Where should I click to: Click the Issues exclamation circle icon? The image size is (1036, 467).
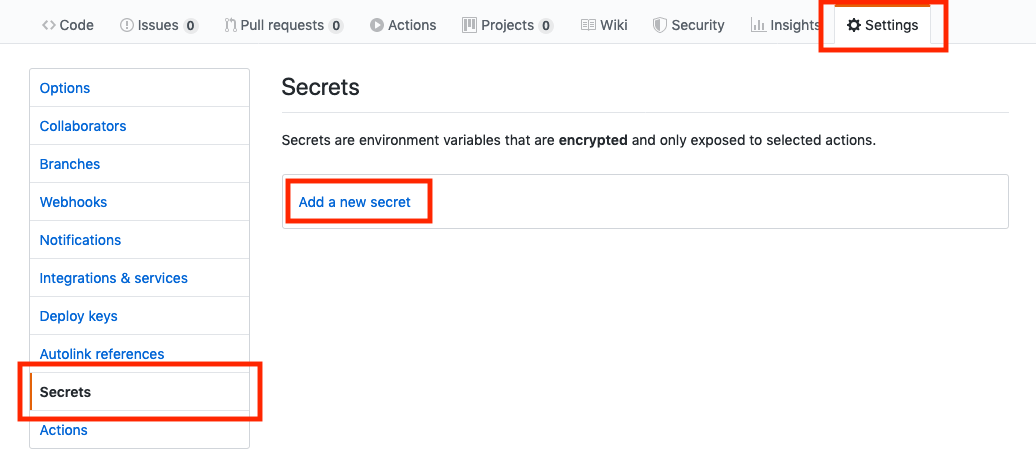pos(126,25)
